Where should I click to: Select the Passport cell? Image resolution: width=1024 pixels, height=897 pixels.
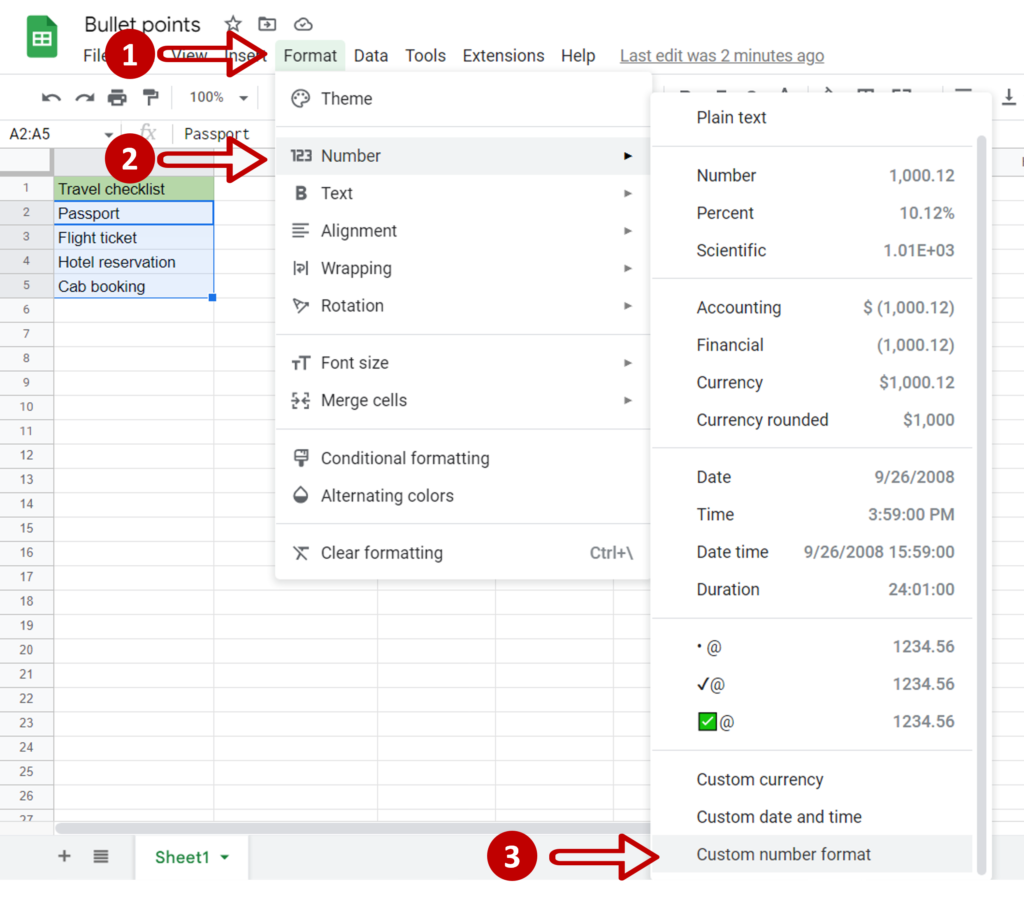(134, 213)
